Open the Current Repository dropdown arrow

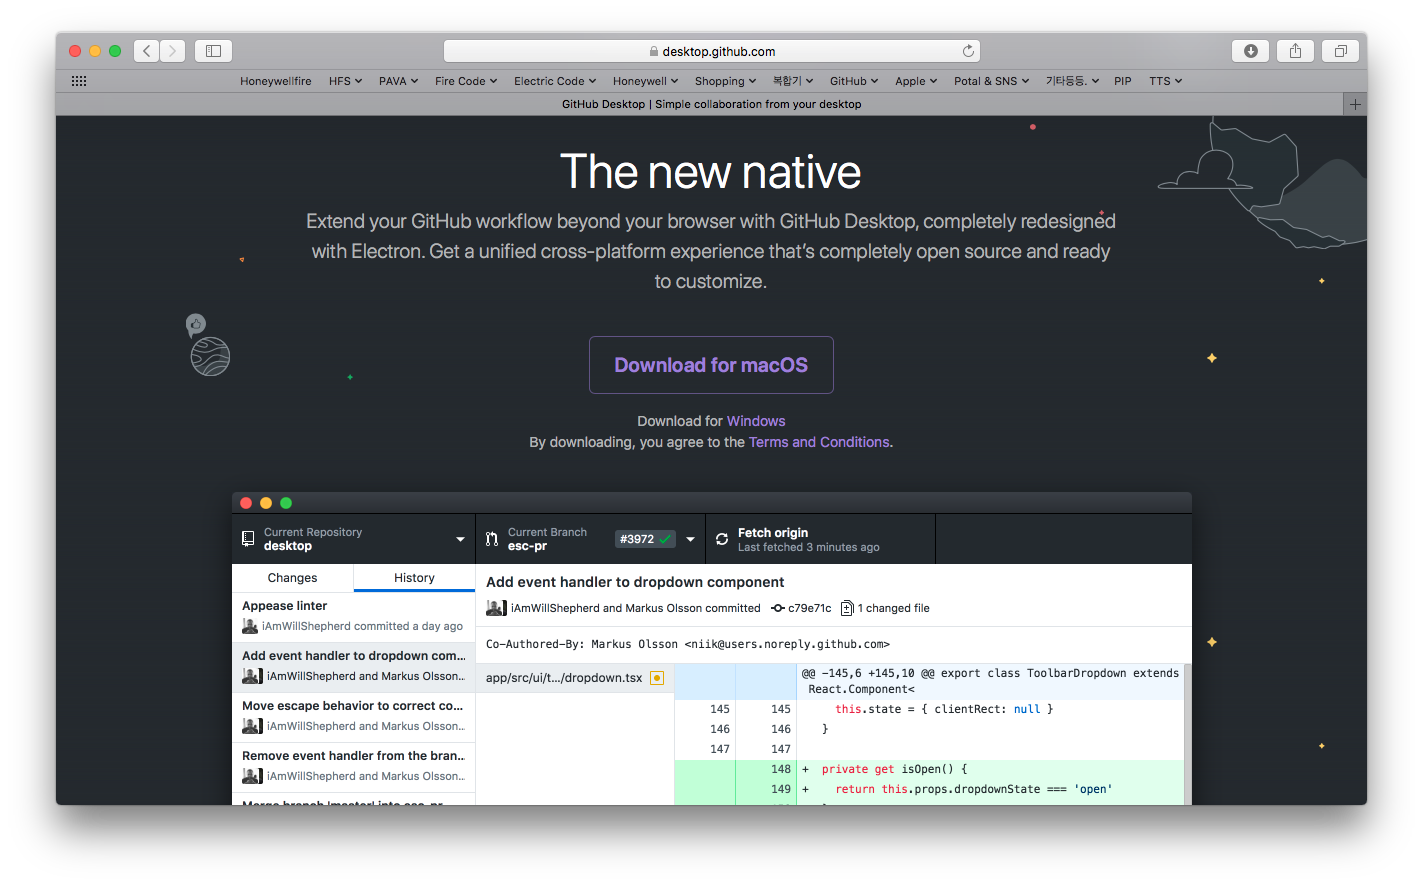[460, 539]
